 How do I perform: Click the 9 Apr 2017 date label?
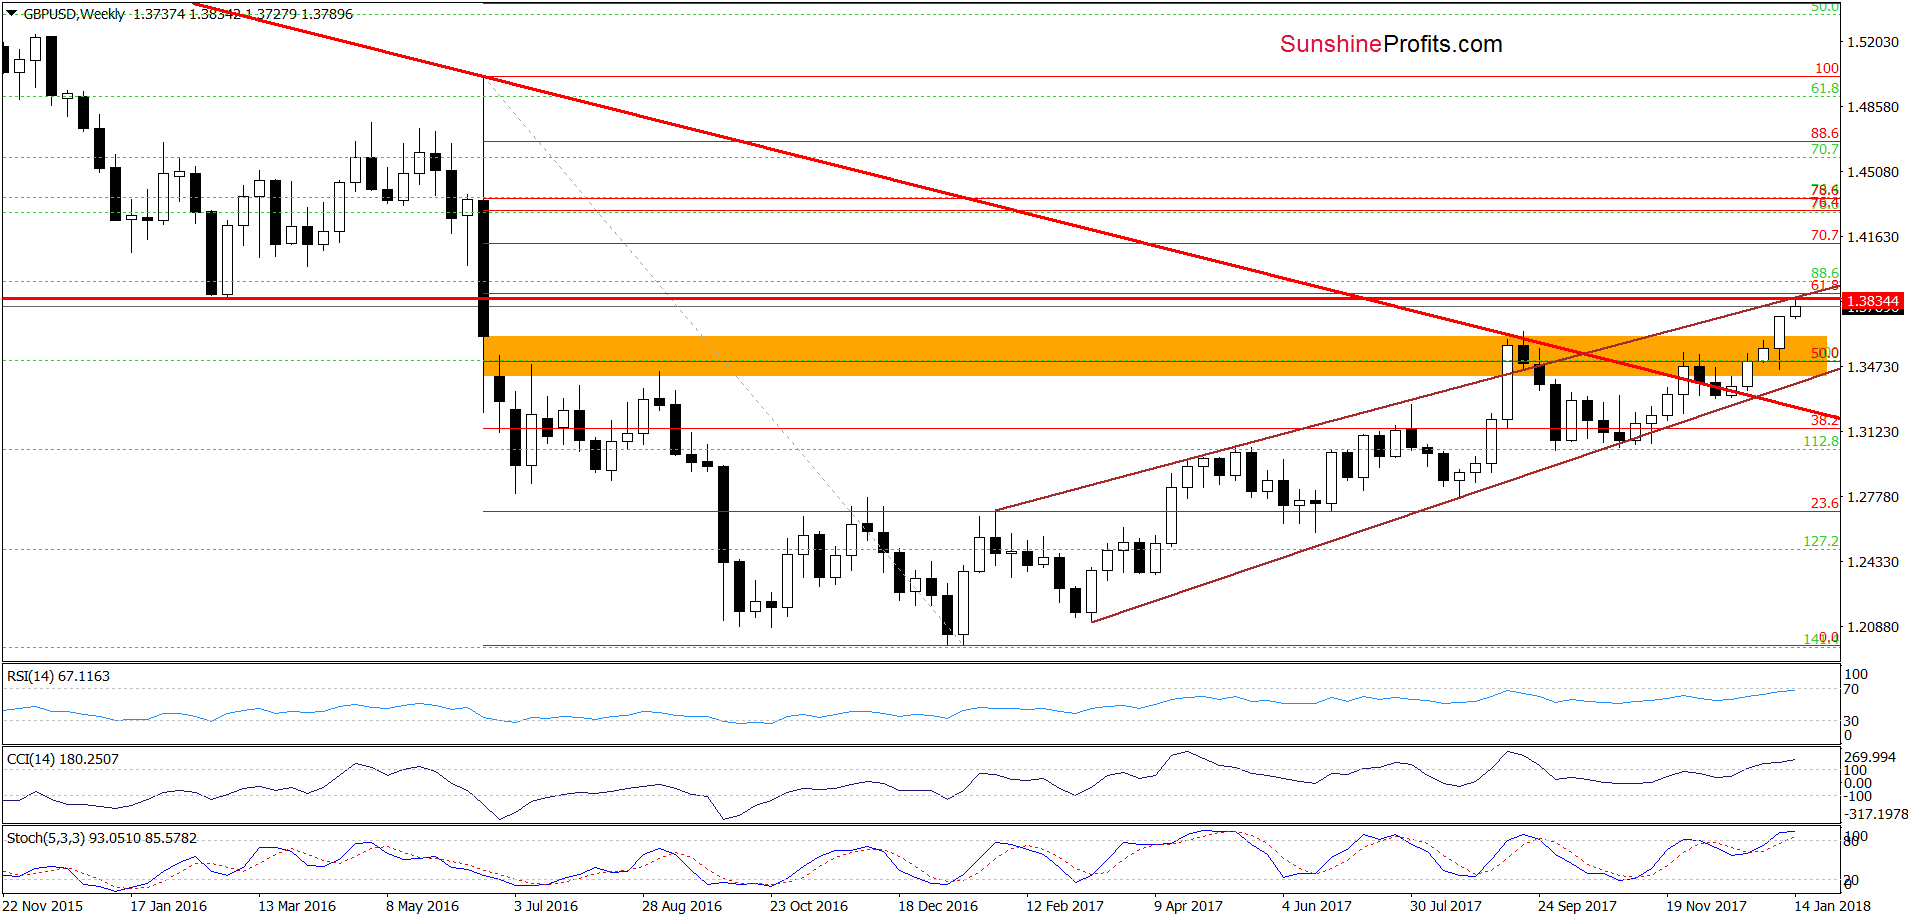(x=1188, y=906)
